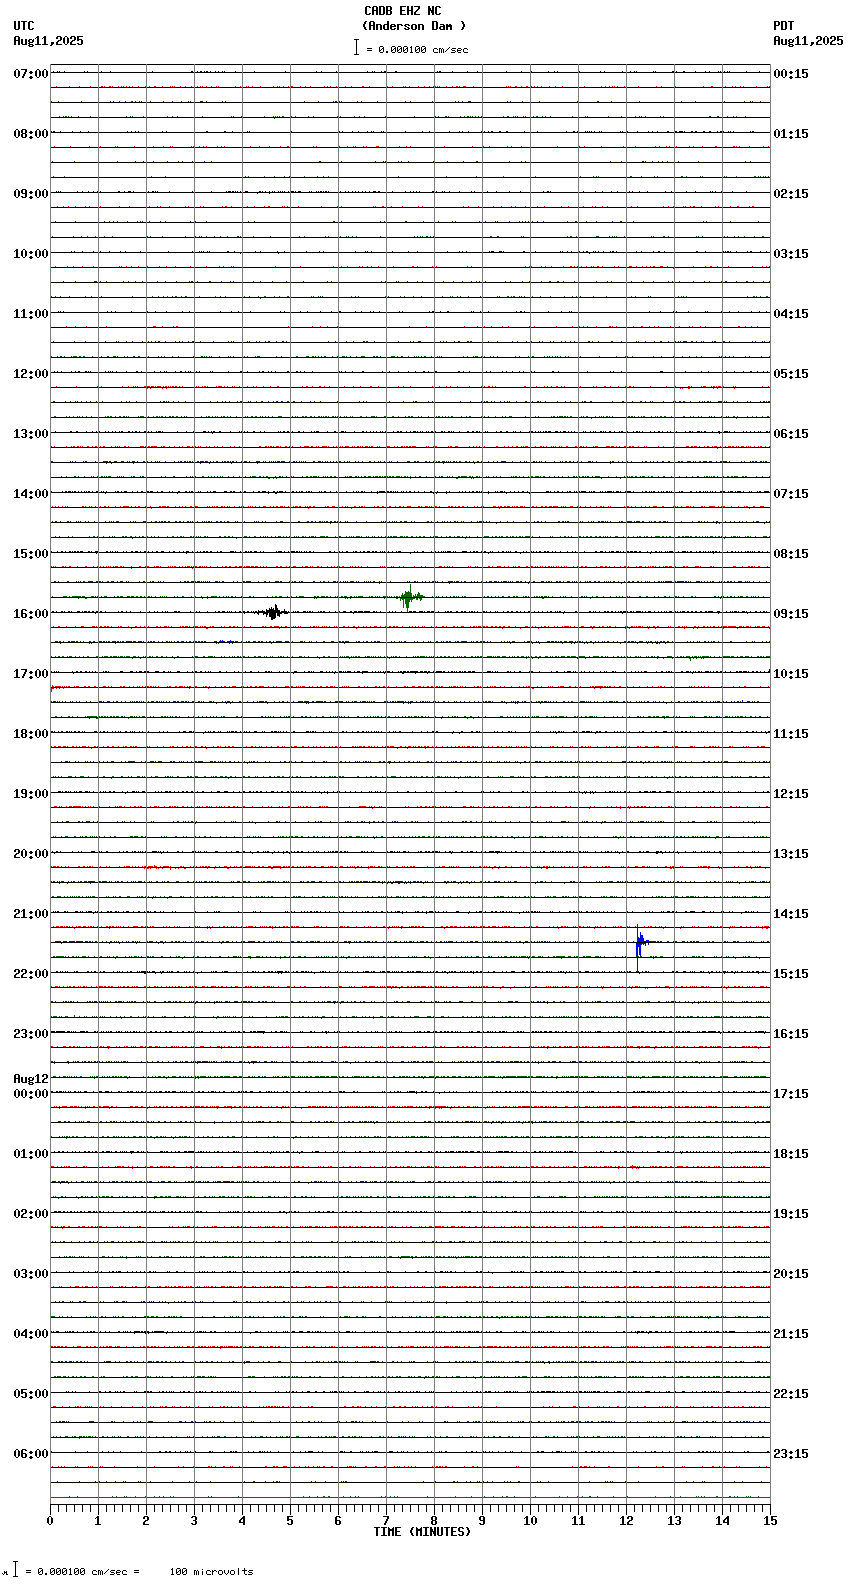Click the 20:15 PDT row label
This screenshot has height=1584, width=850.
[791, 1274]
